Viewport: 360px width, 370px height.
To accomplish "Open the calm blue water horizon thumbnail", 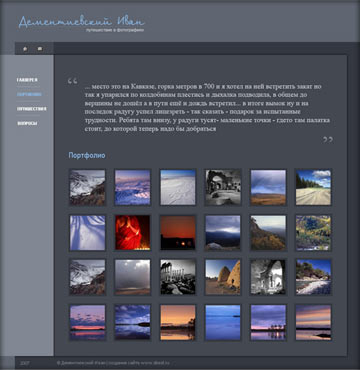I will (x=223, y=322).
